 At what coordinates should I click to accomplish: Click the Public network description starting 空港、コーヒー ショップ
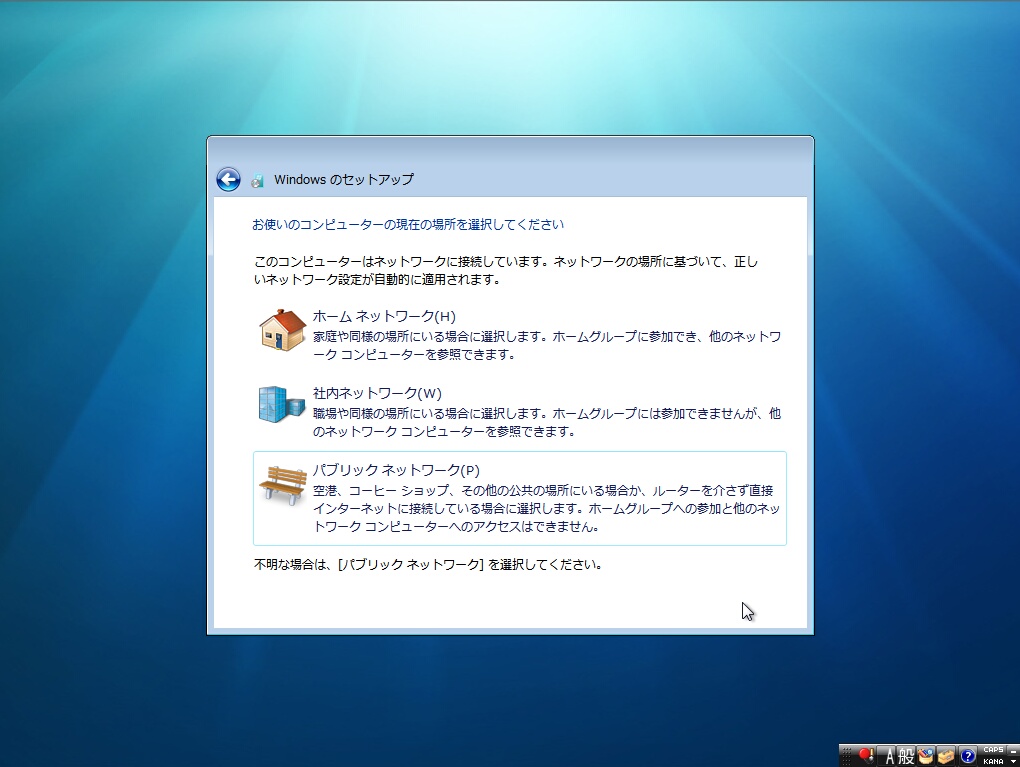(x=546, y=508)
